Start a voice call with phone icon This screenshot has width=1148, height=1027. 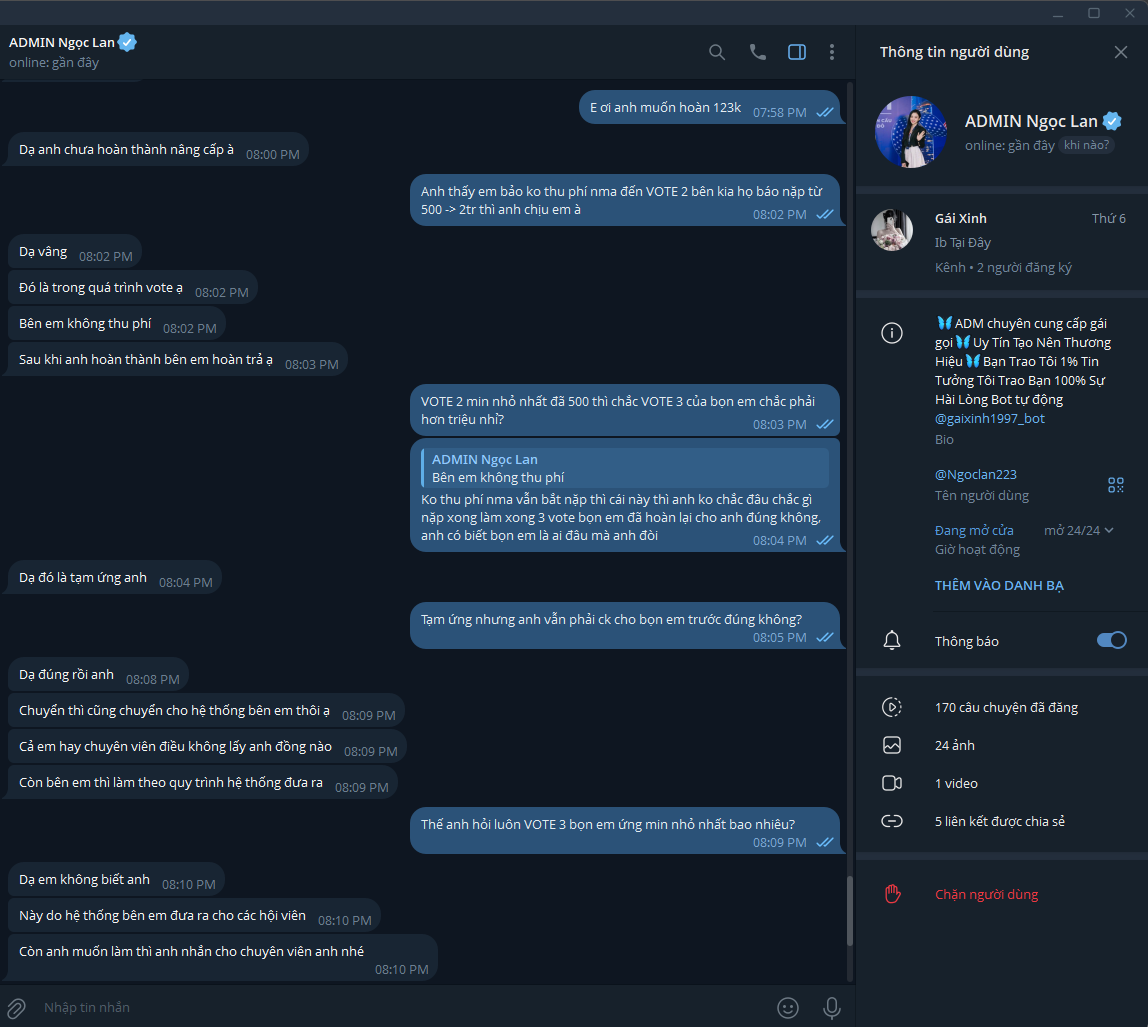coord(758,52)
